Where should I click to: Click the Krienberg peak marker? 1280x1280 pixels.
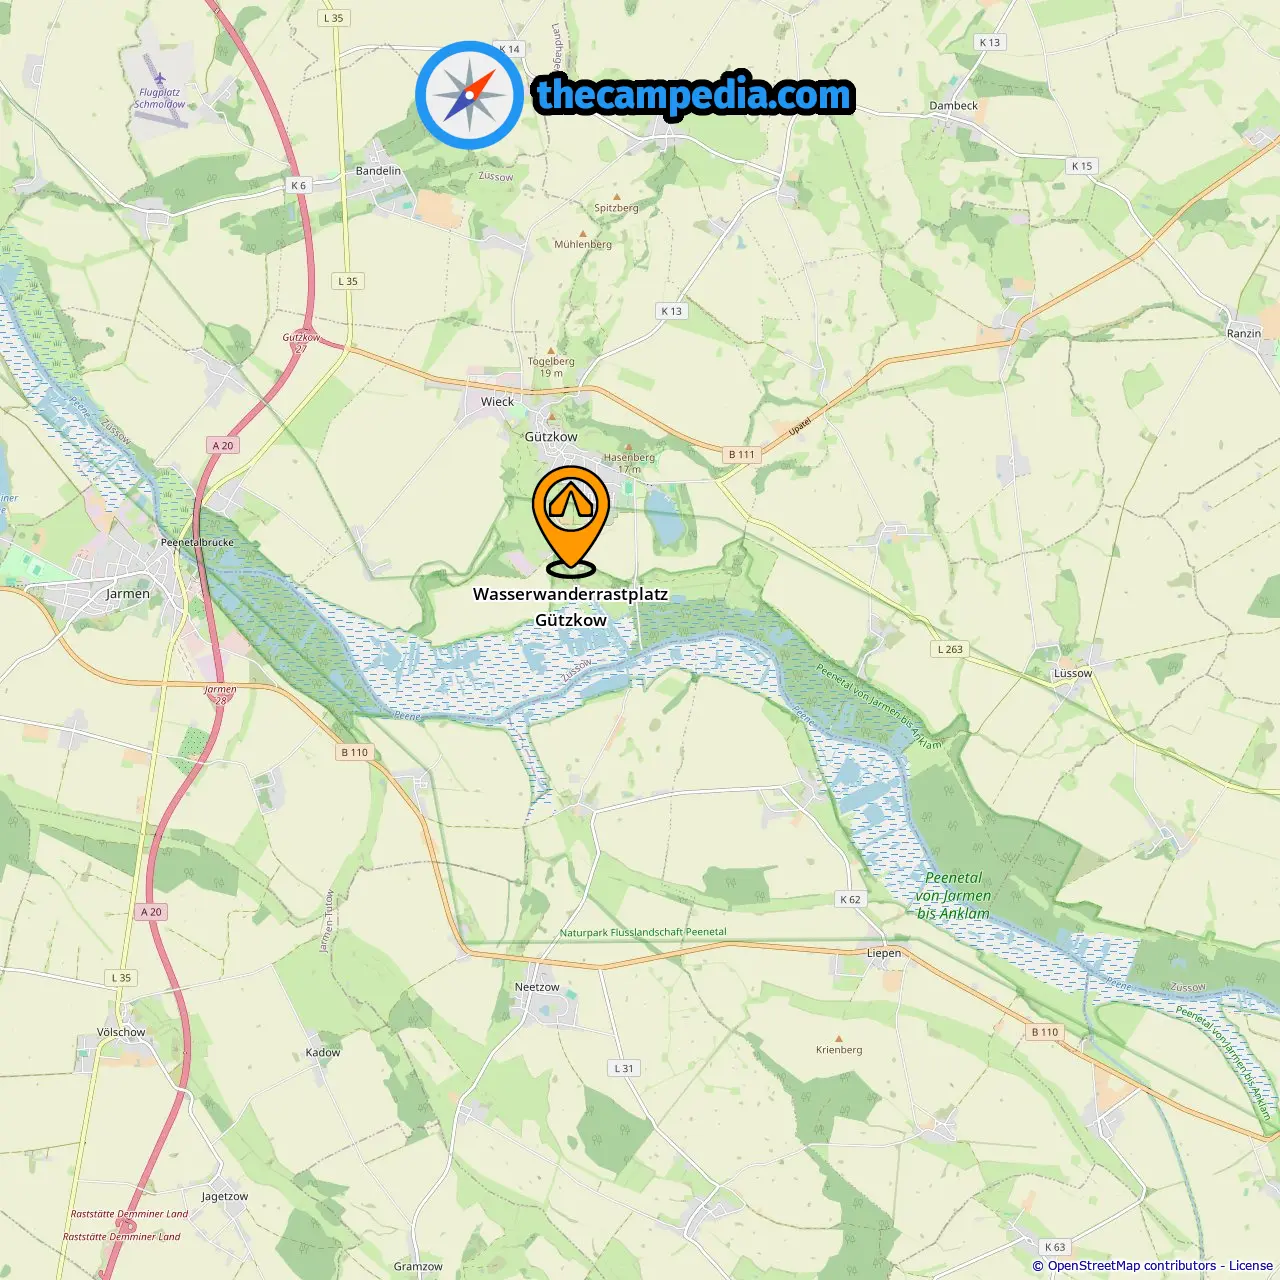pos(838,1039)
